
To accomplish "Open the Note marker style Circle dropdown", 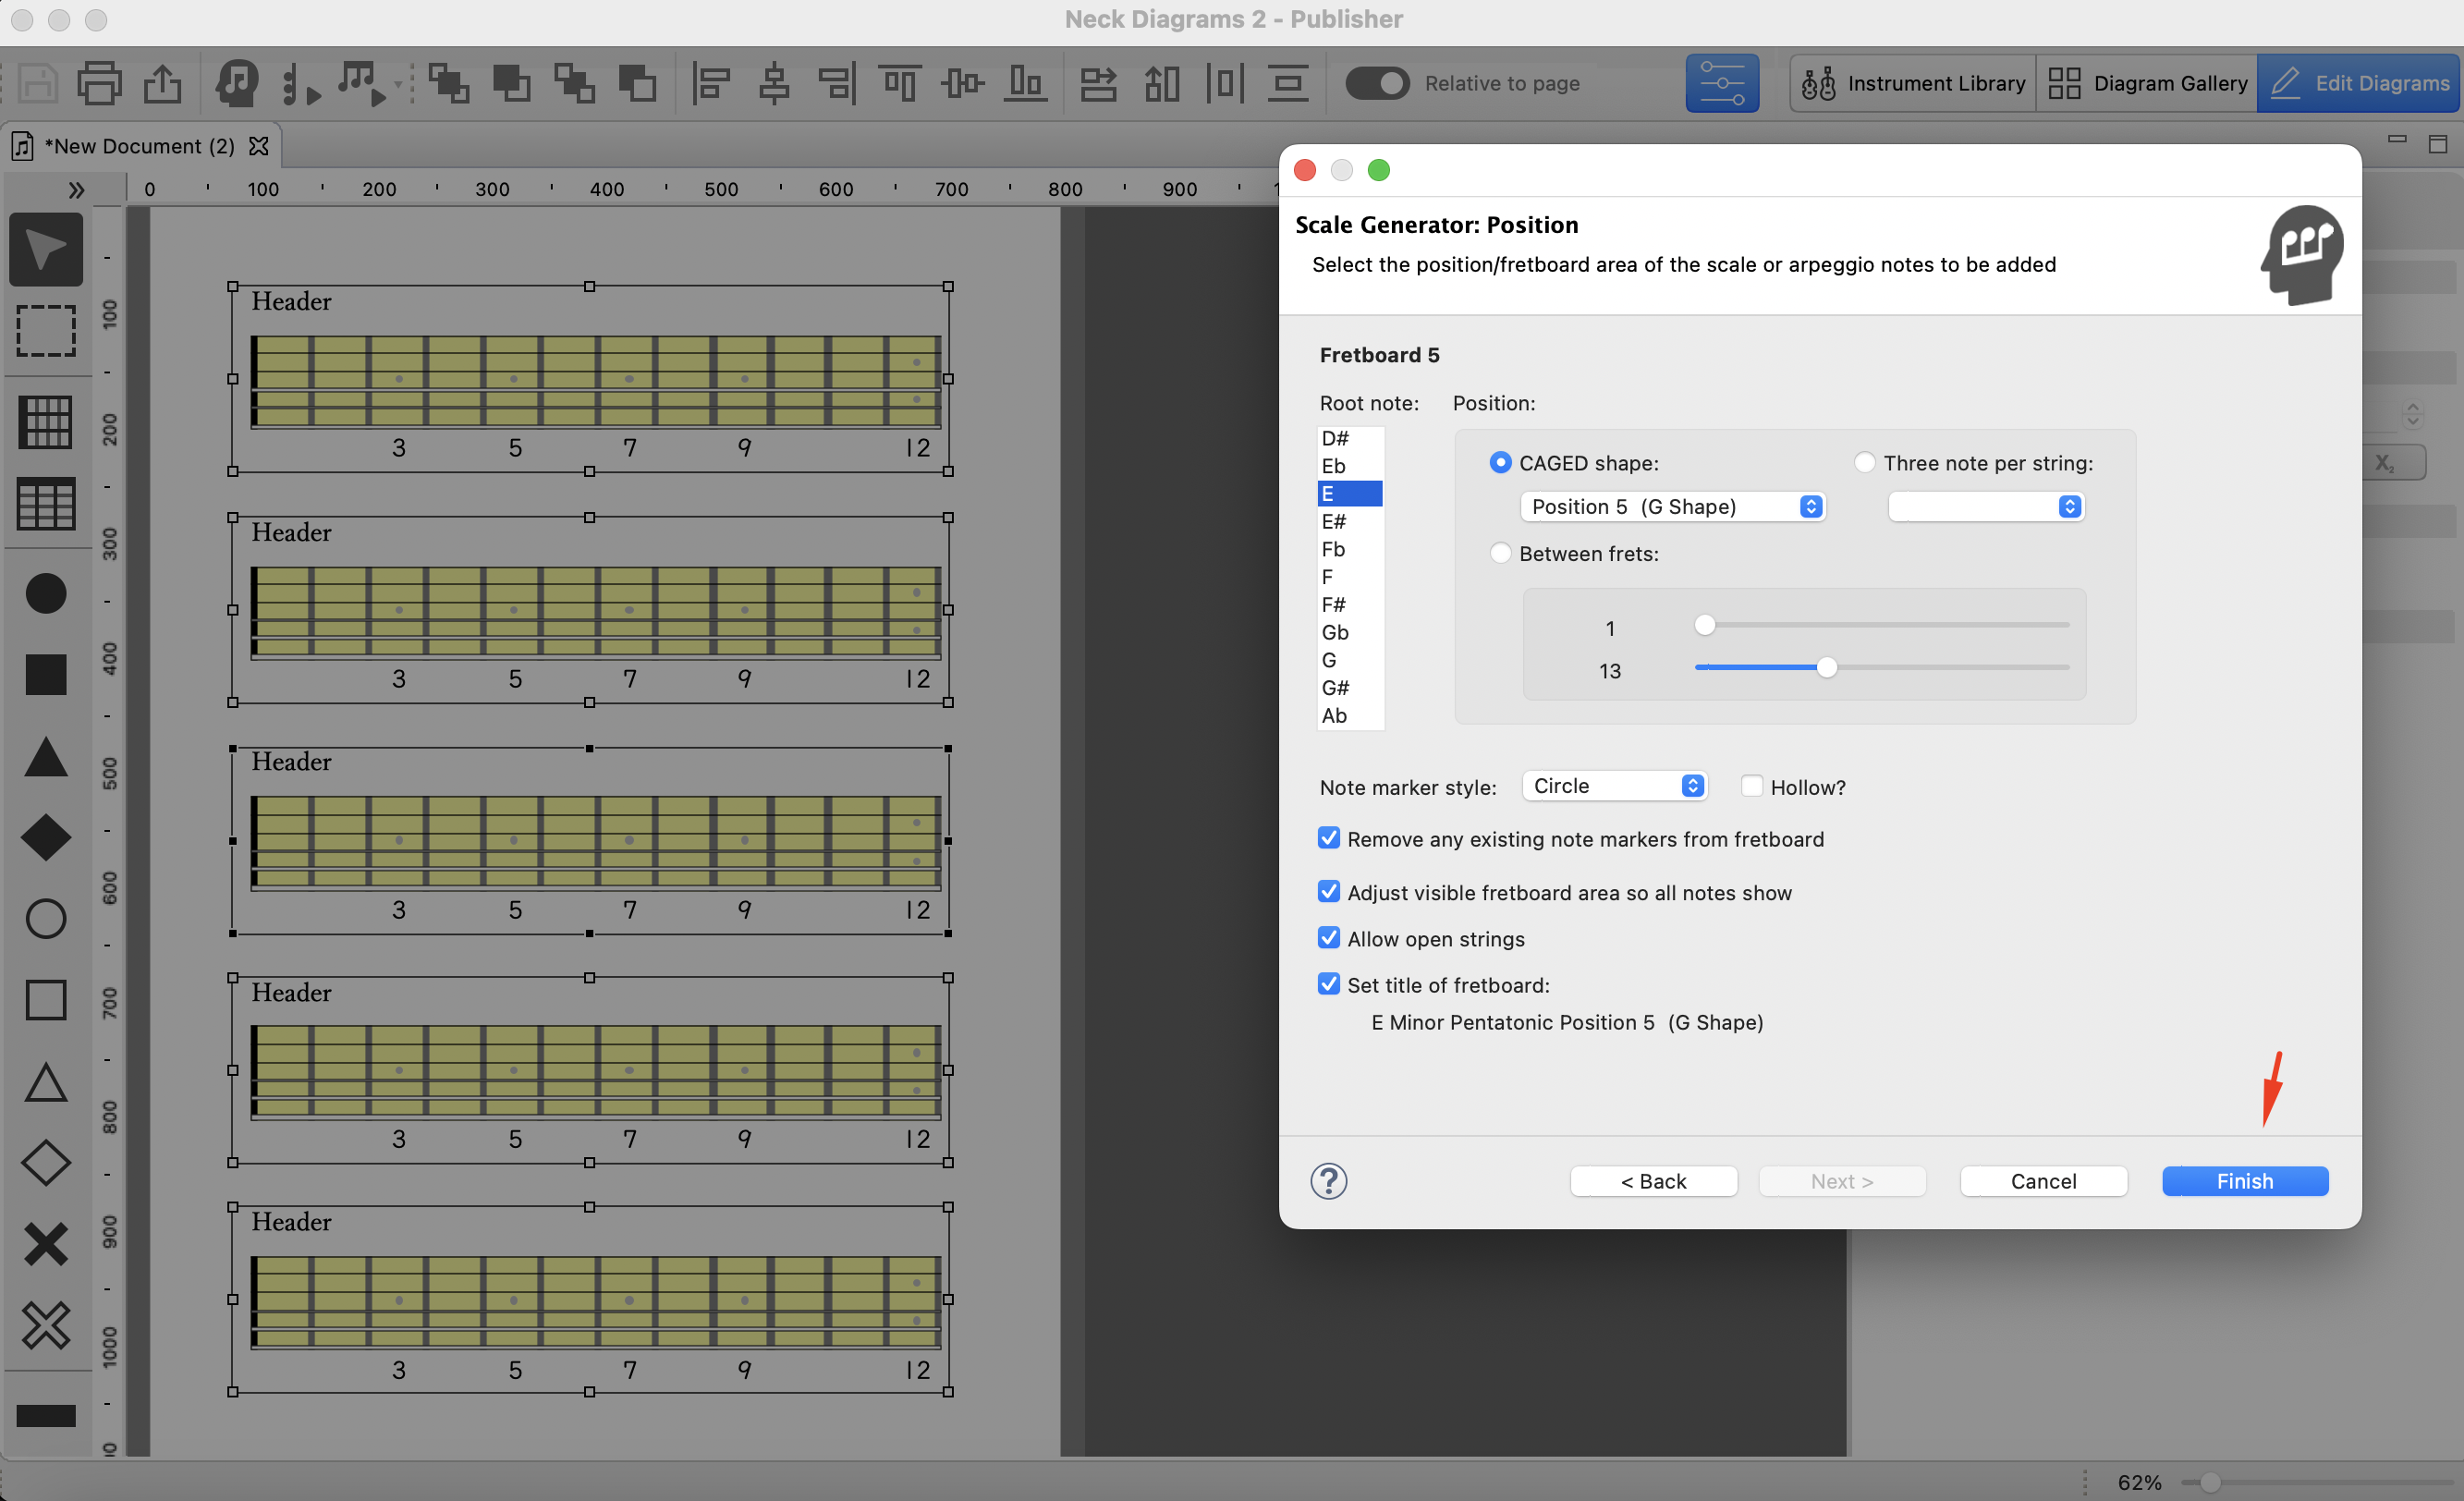I will pos(1614,786).
